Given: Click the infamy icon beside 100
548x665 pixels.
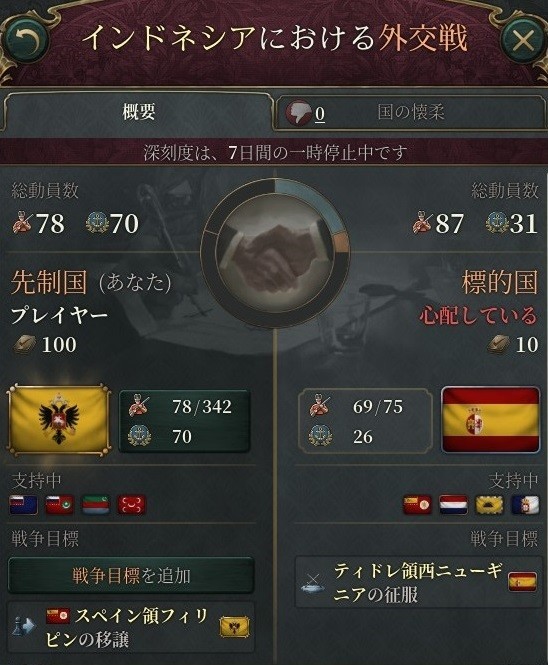Looking at the screenshot, I should tap(25, 344).
